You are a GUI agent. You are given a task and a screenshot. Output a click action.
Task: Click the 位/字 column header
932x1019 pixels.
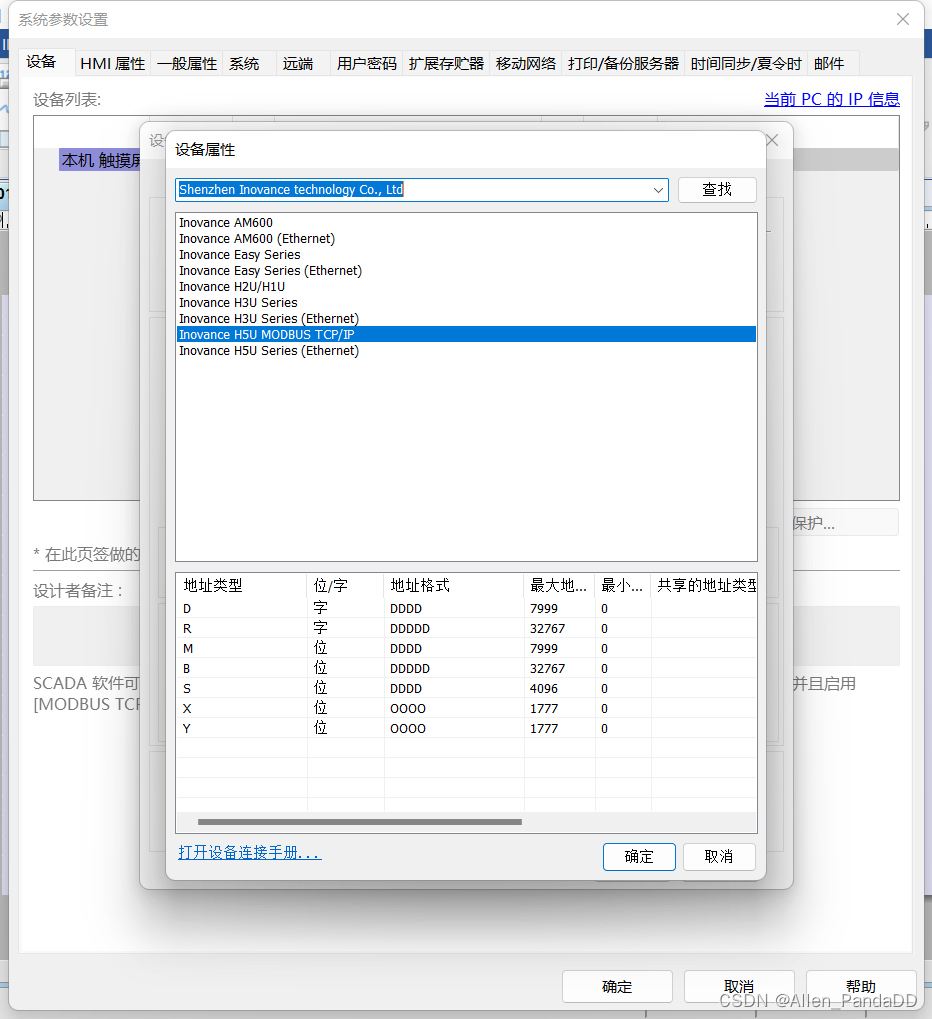click(x=345, y=586)
